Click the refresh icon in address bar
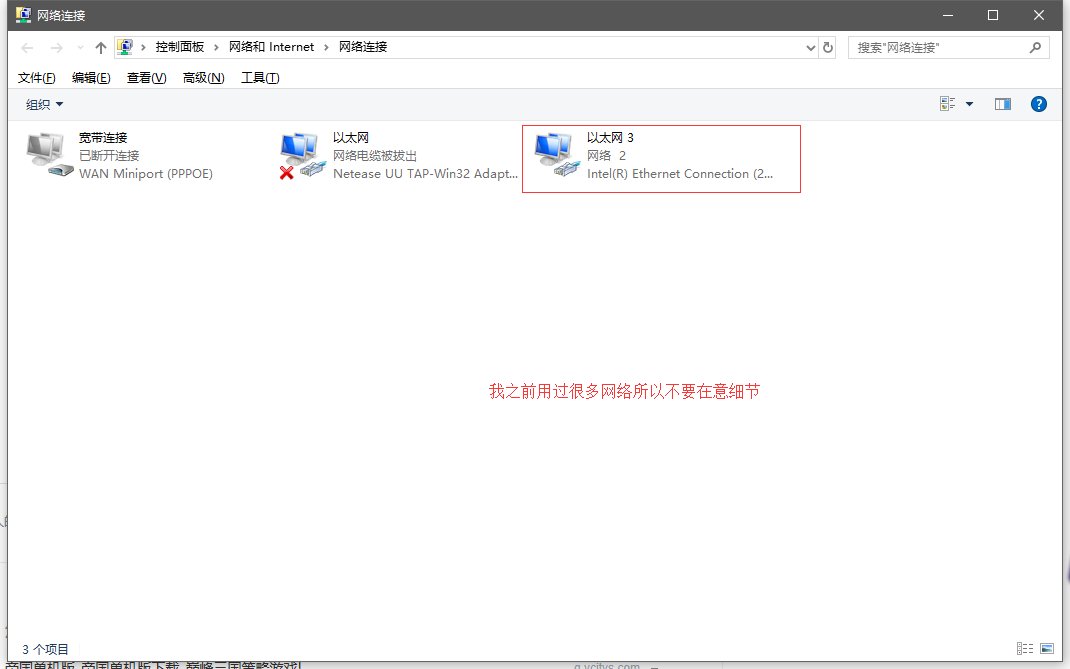1070x669 pixels. (x=827, y=46)
